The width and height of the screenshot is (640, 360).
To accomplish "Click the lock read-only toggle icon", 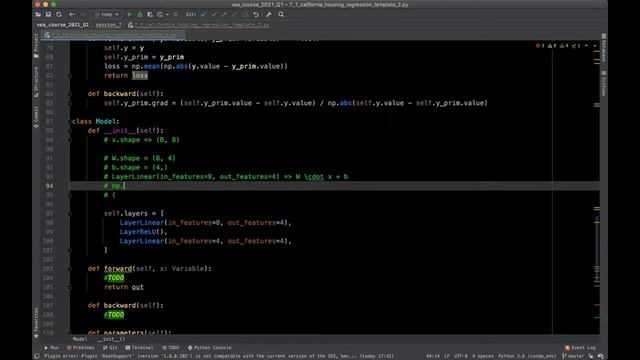I will click(591, 356).
